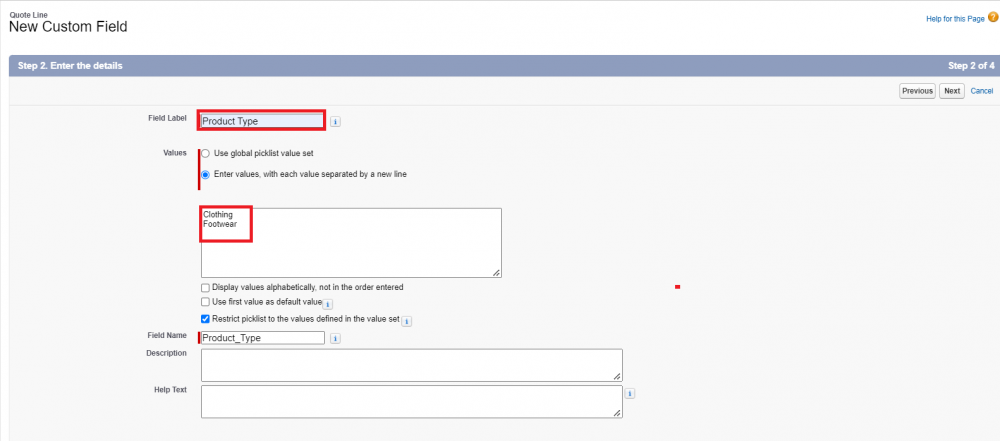Enable Use first value as default value
Image resolution: width=1000 pixels, height=441 pixels.
tap(205, 302)
